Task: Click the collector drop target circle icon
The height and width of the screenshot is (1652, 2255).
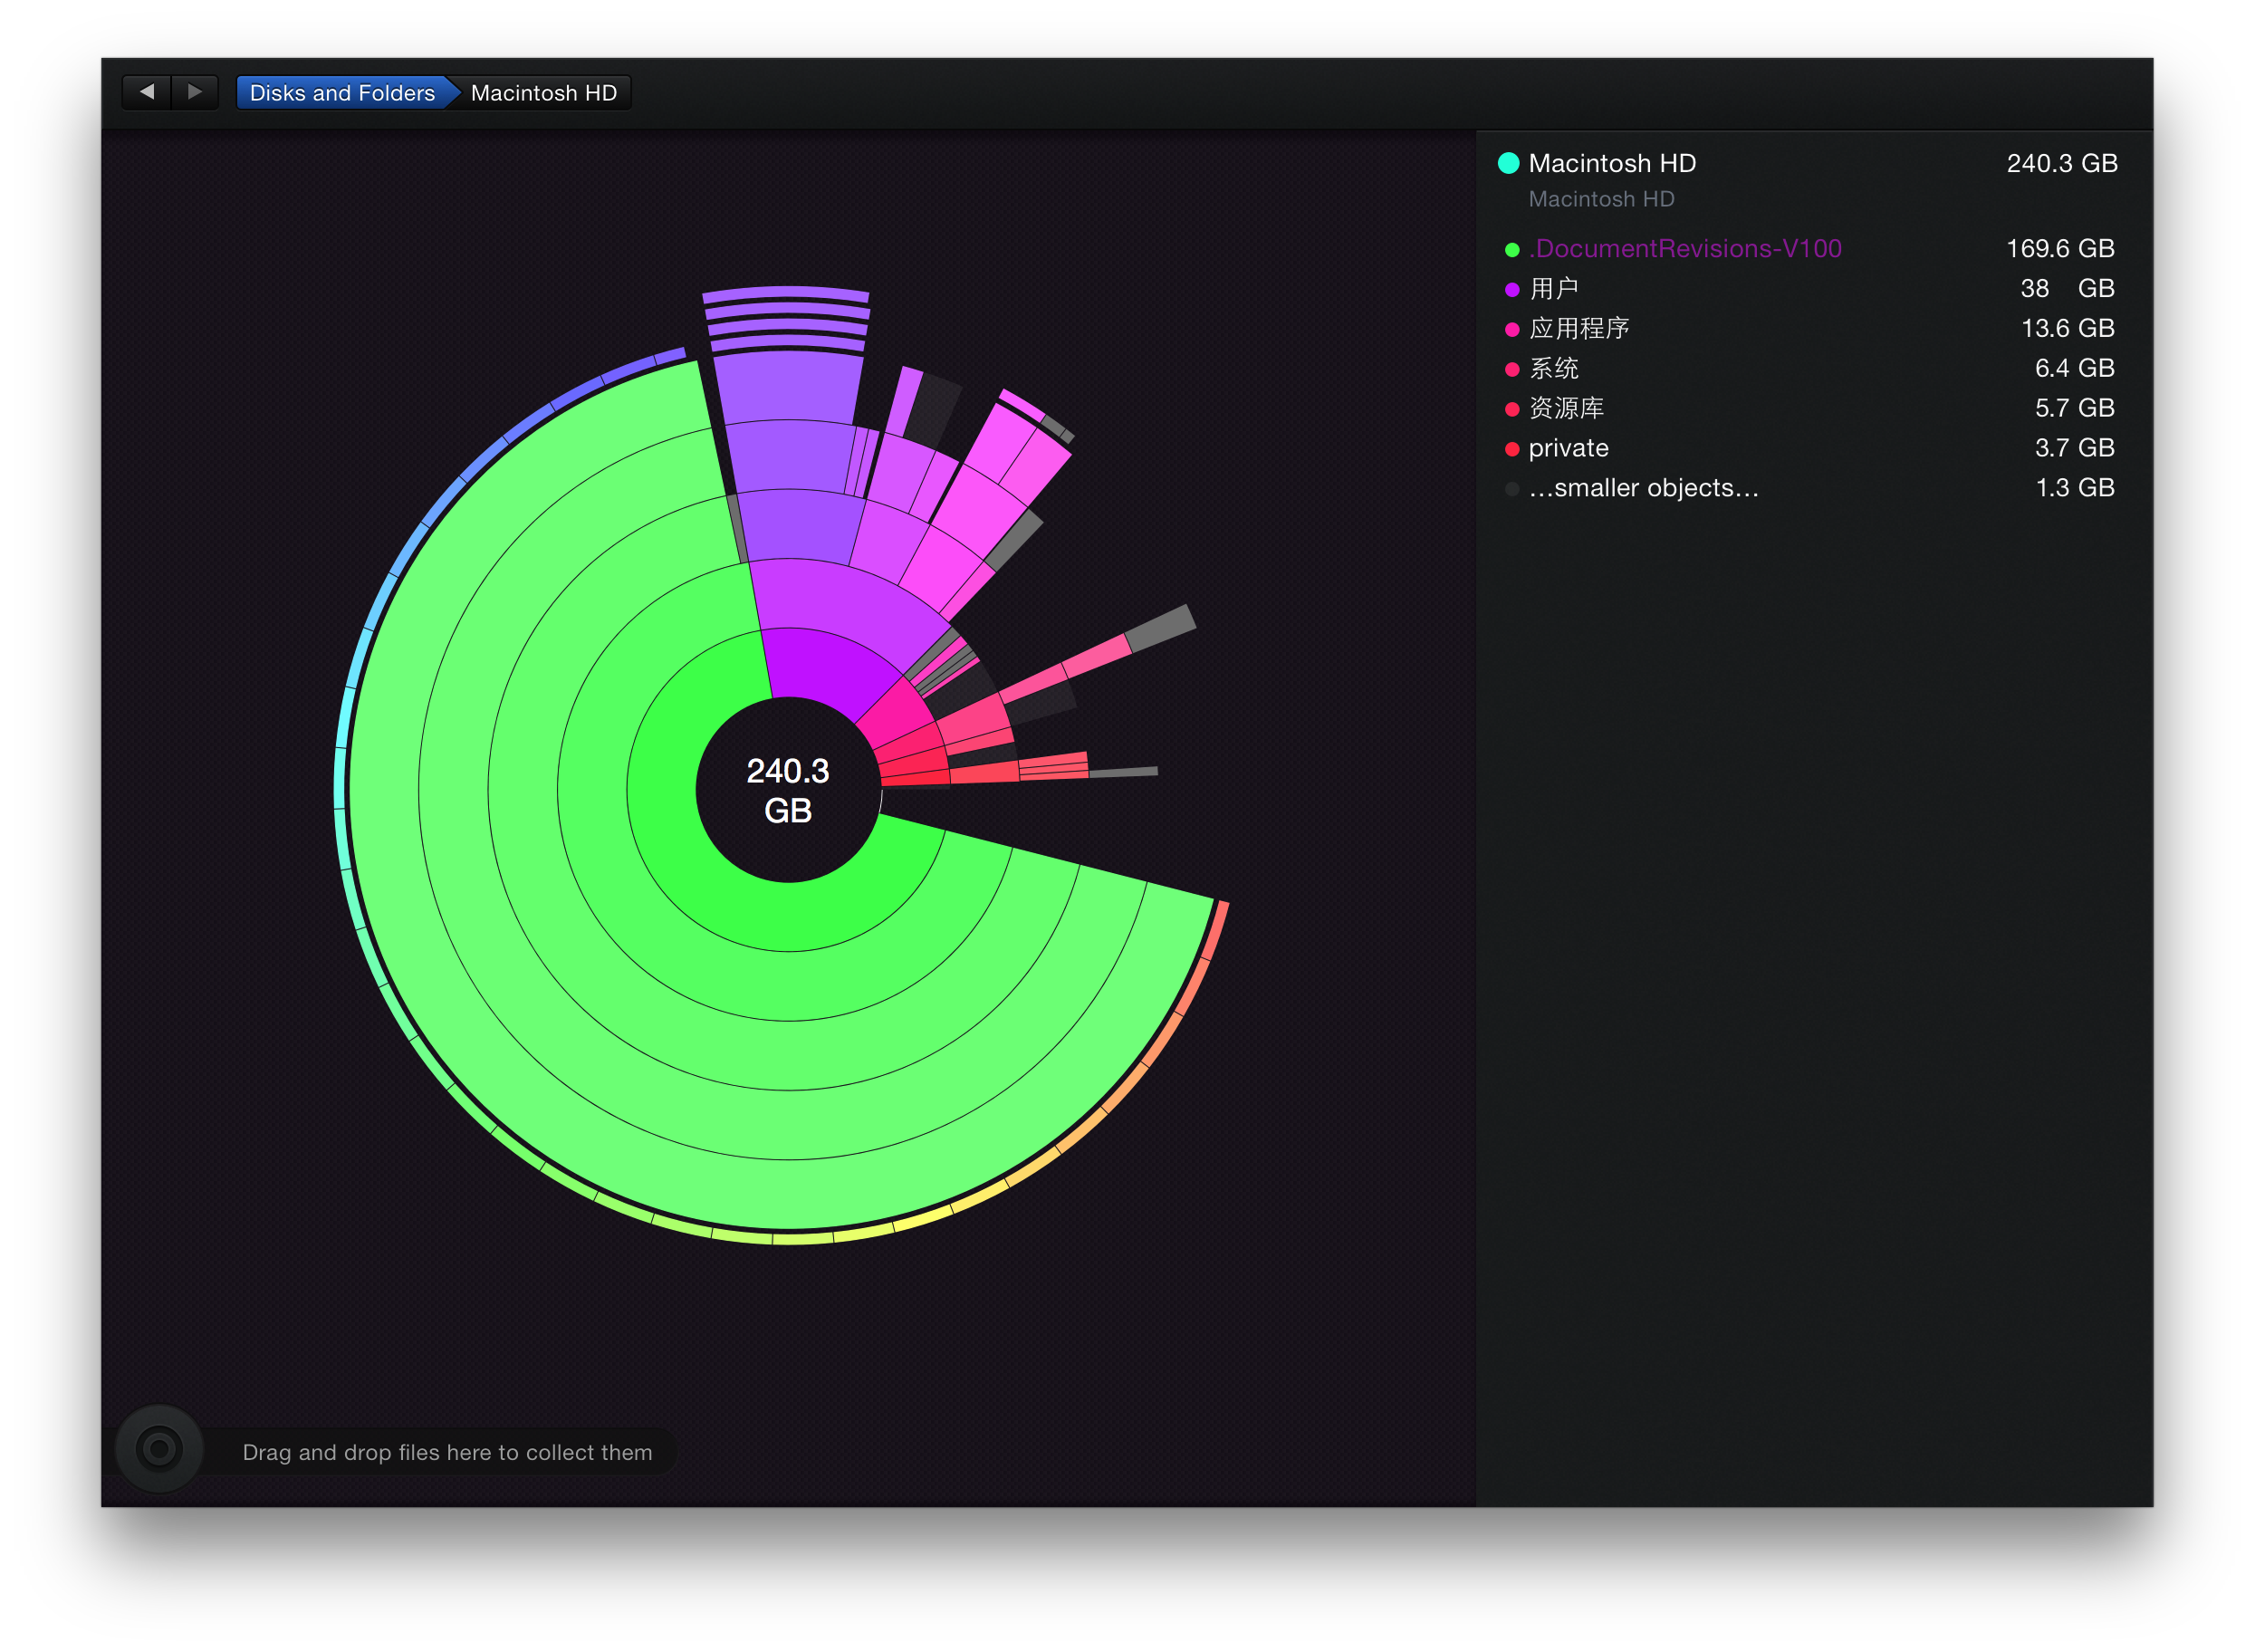Action: [159, 1448]
